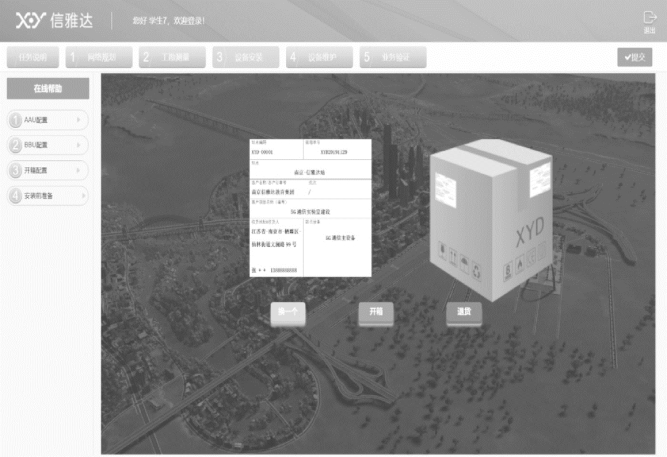Viewport: 667px width, 457px height.
Task: Submit with the 提交 button
Action: [x=635, y=57]
